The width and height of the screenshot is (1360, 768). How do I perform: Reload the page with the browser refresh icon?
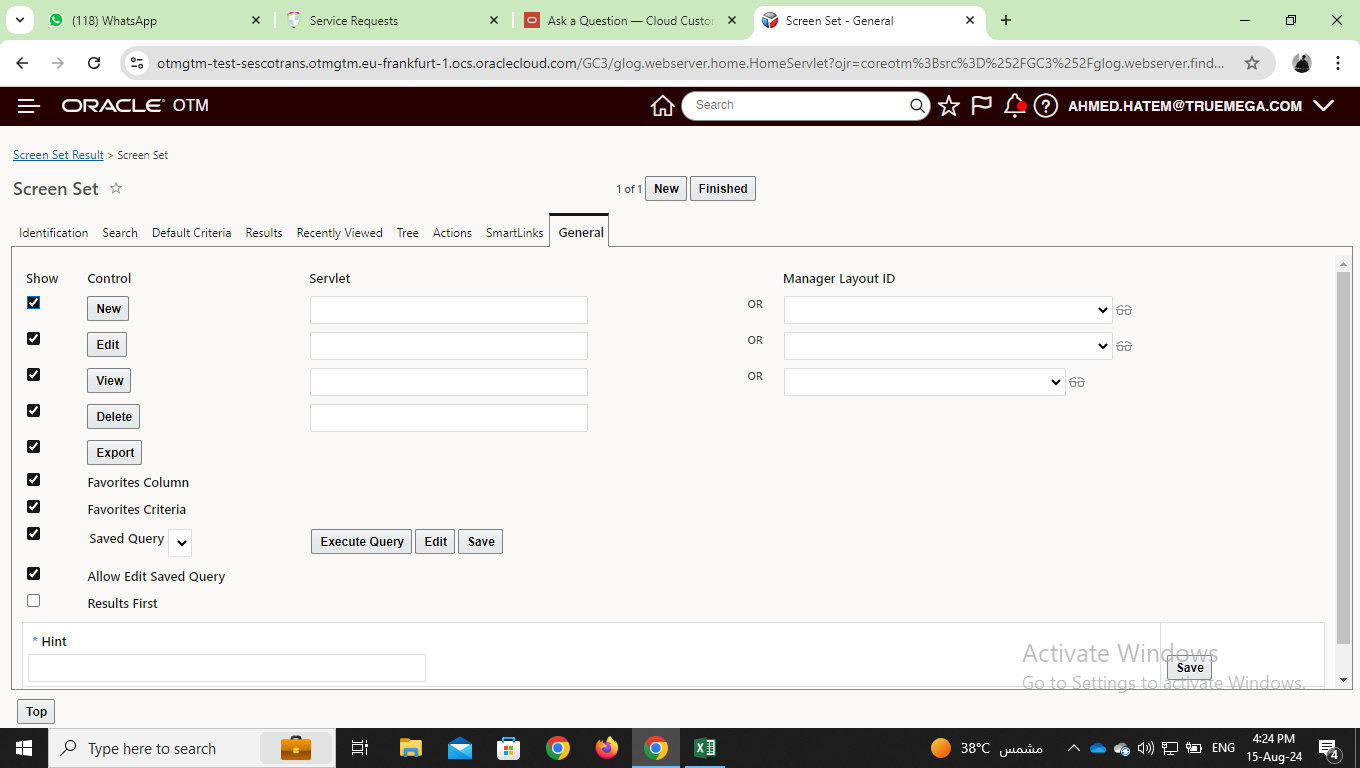(94, 63)
